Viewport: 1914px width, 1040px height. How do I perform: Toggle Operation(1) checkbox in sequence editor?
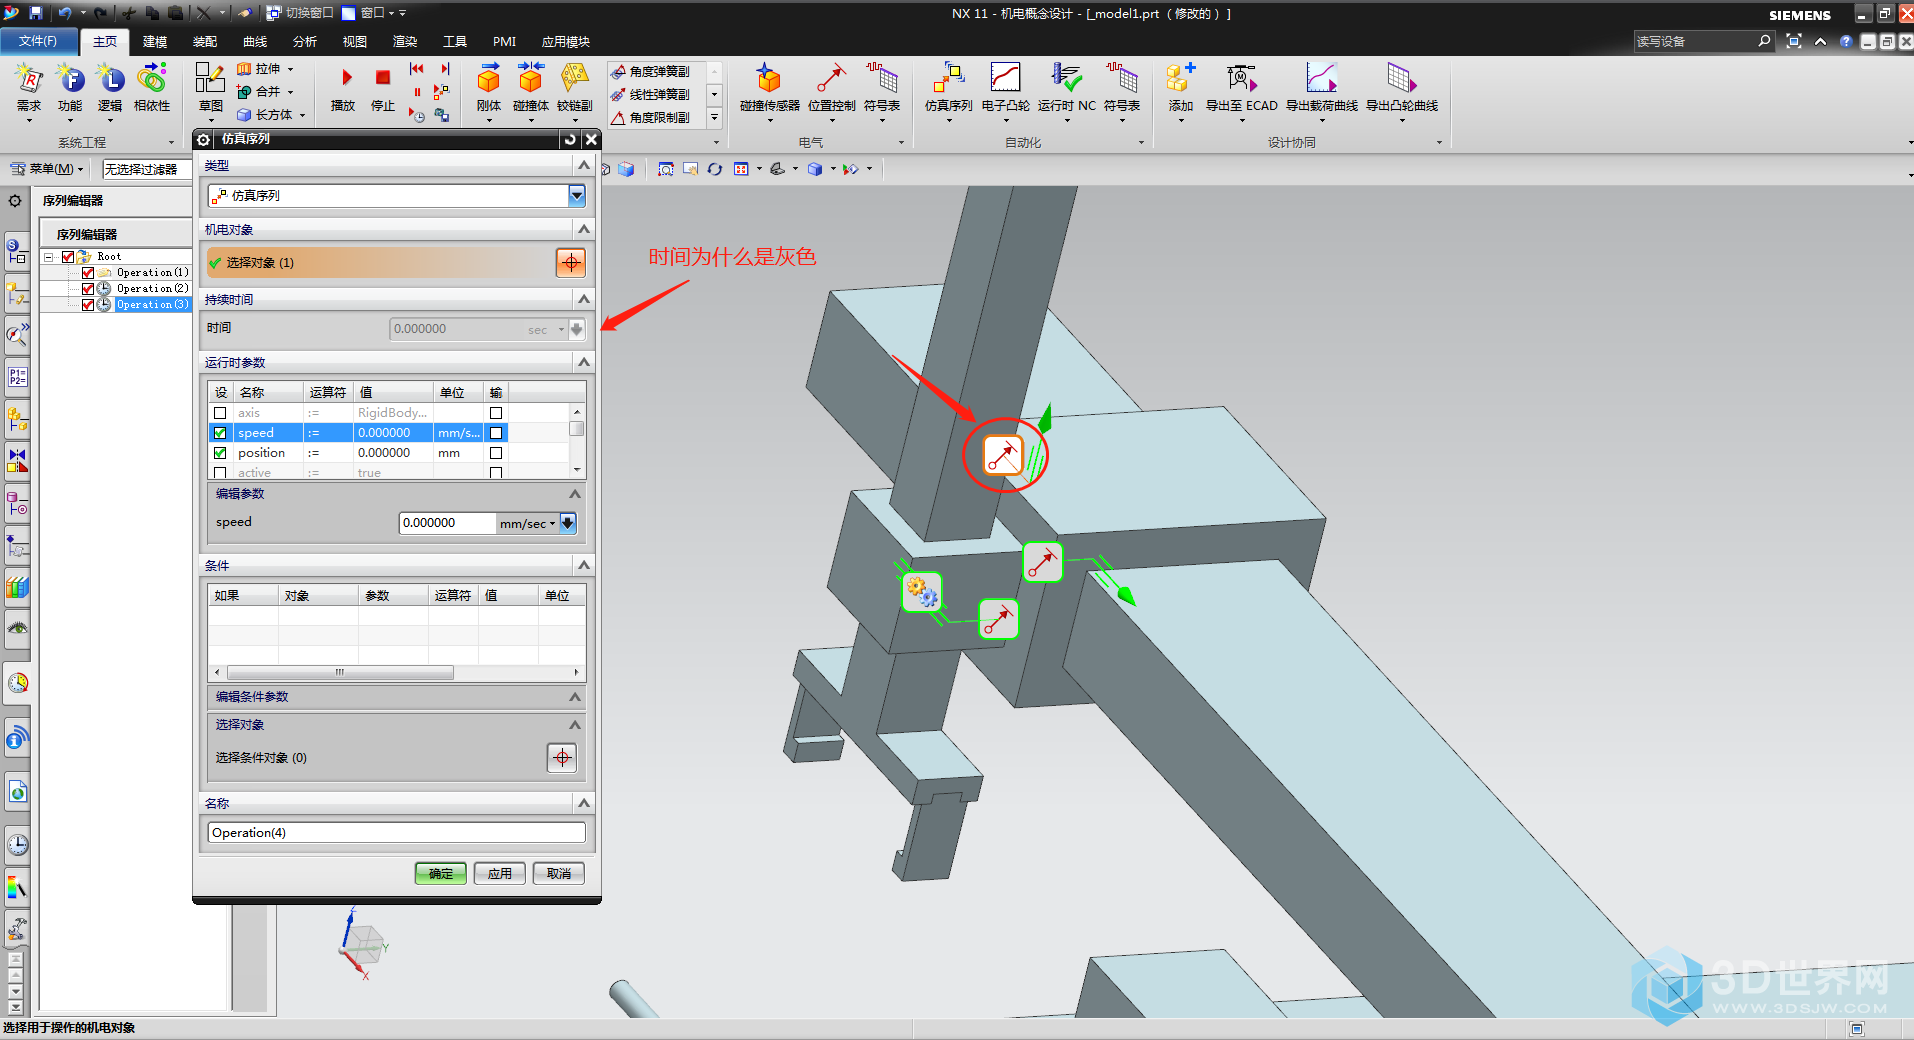pos(88,273)
